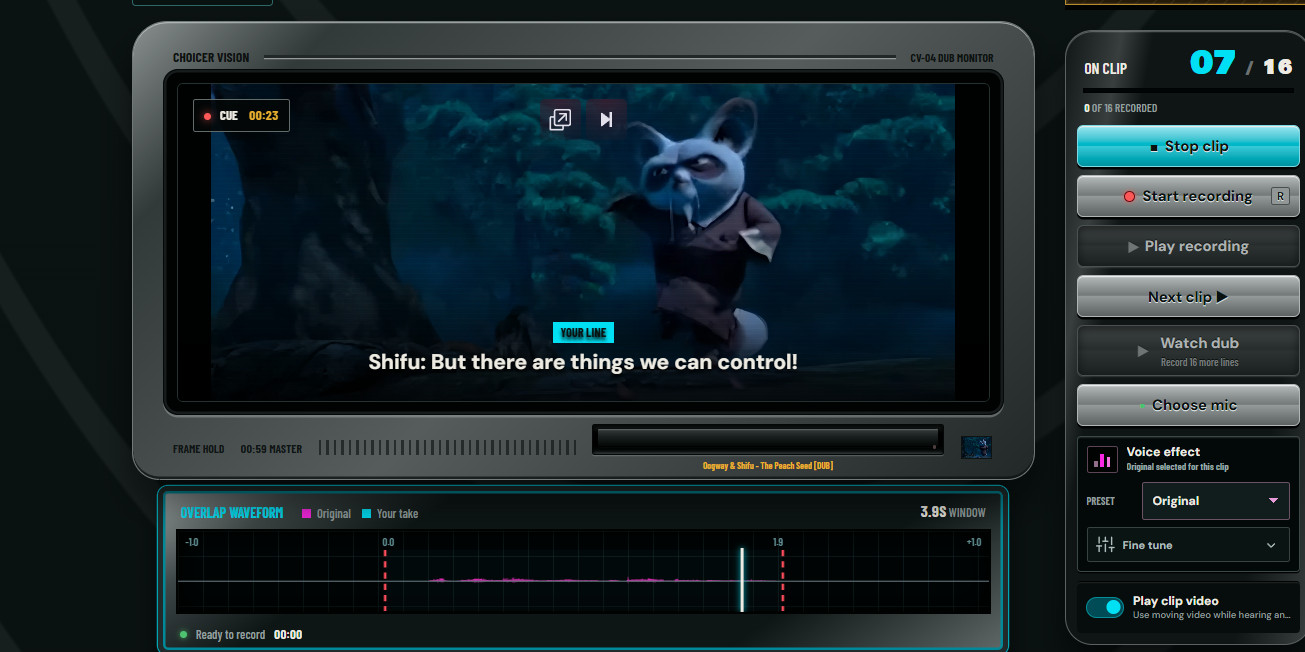Click the red CUE record indicator
Viewport: 1305px width, 652px height.
coord(207,116)
